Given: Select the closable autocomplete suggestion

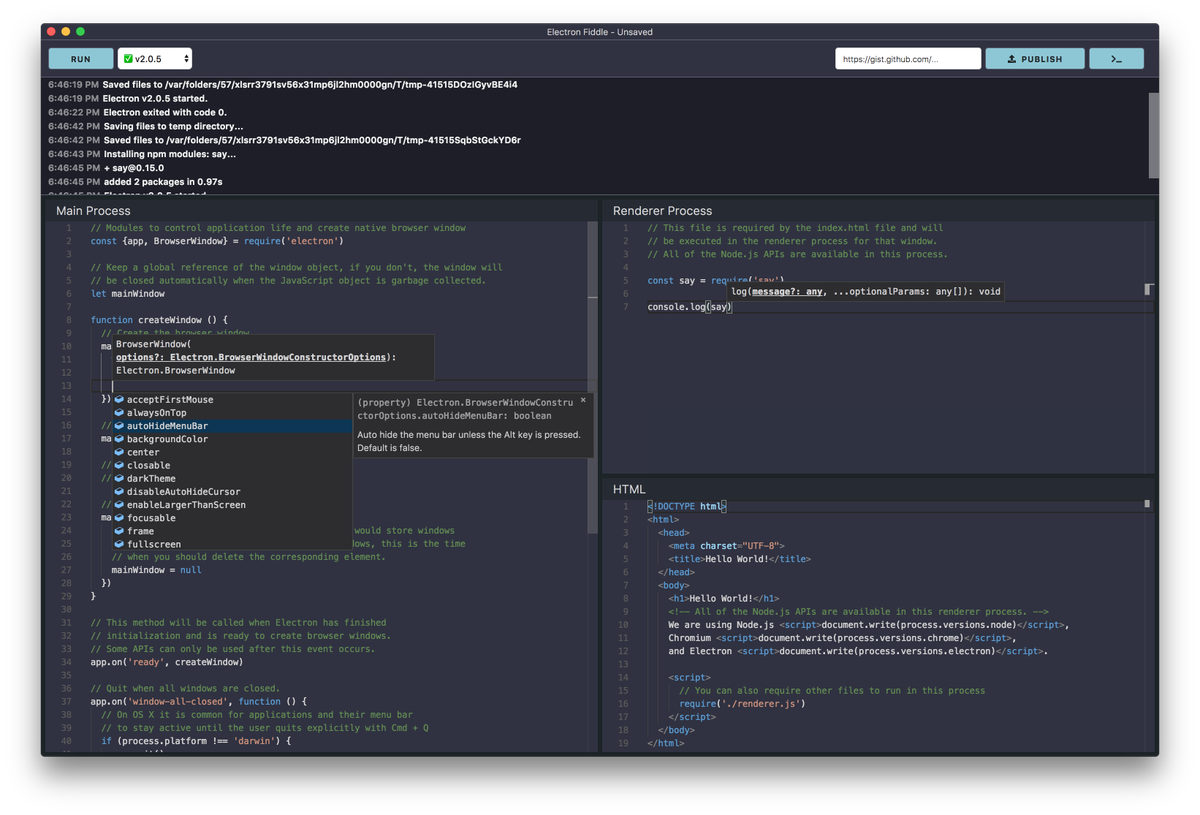Looking at the screenshot, I should pos(232,465).
